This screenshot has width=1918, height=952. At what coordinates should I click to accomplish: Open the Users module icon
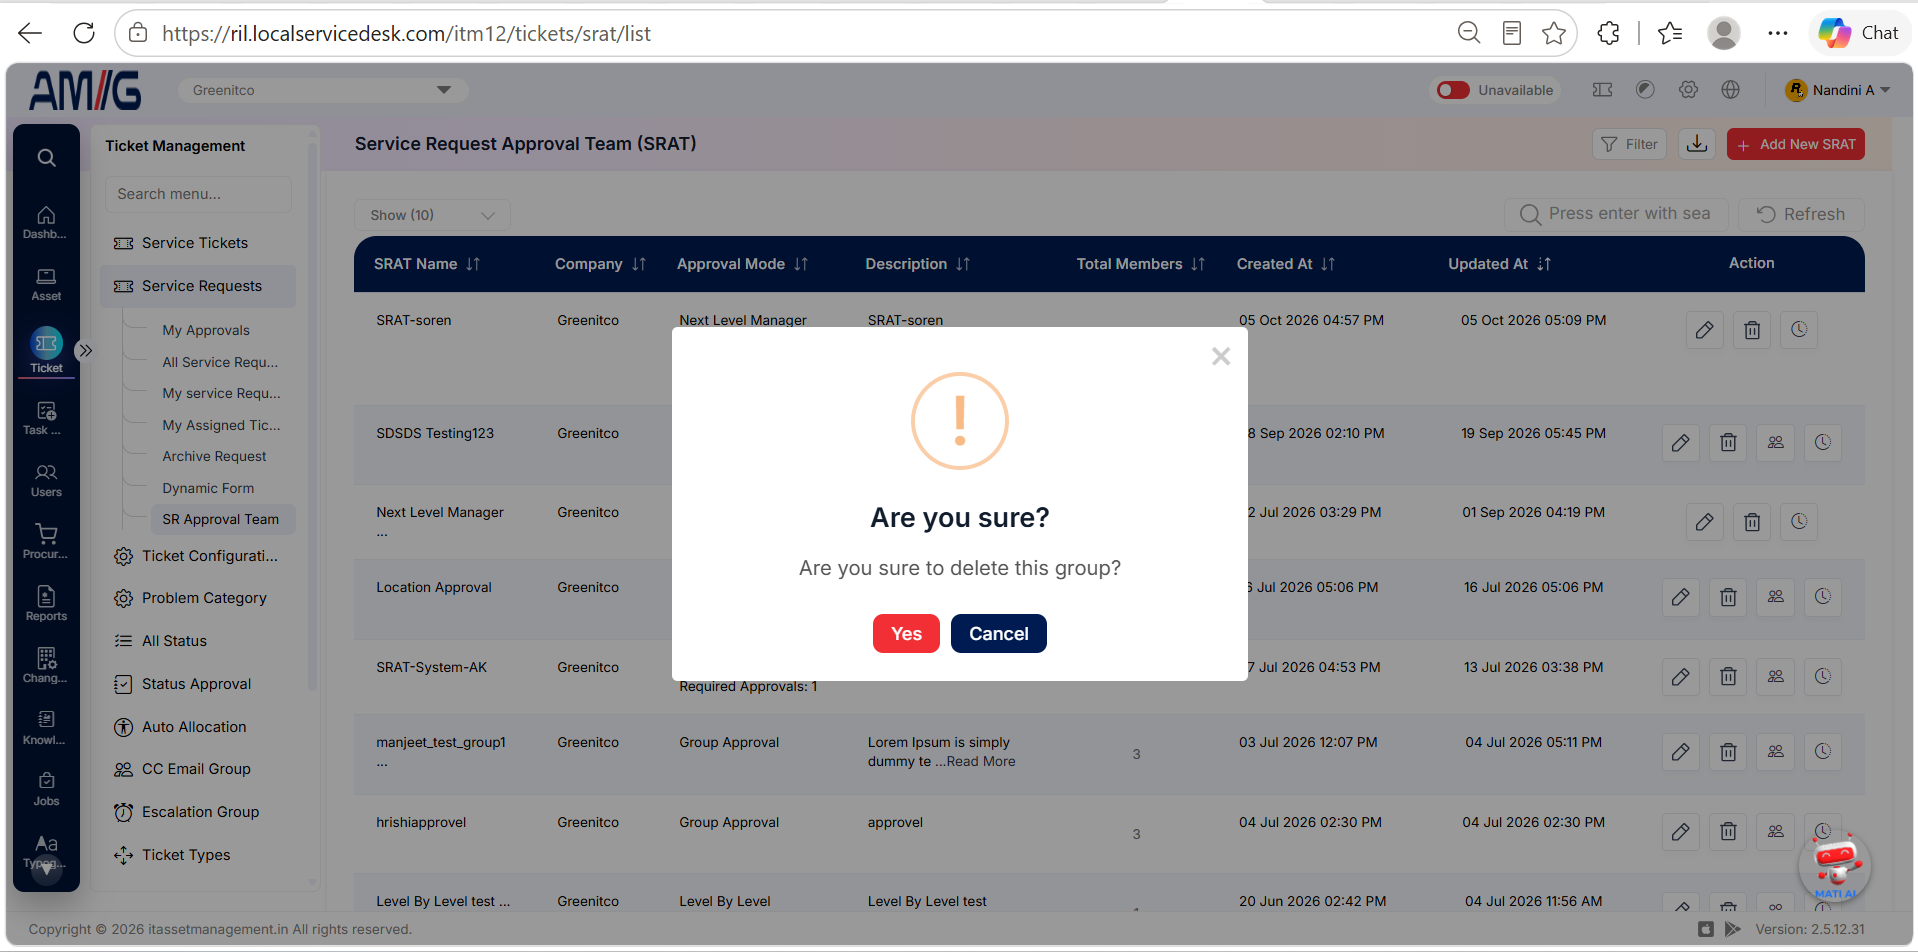[46, 480]
